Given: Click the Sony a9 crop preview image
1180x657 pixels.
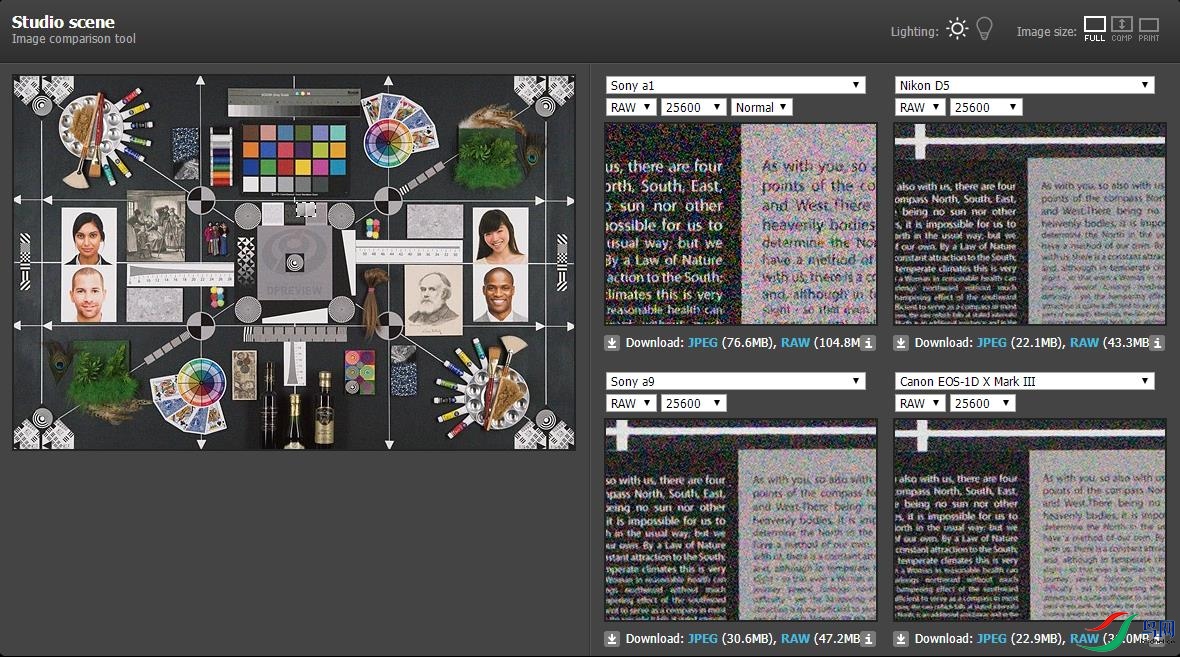Looking at the screenshot, I should pyautogui.click(x=741, y=520).
